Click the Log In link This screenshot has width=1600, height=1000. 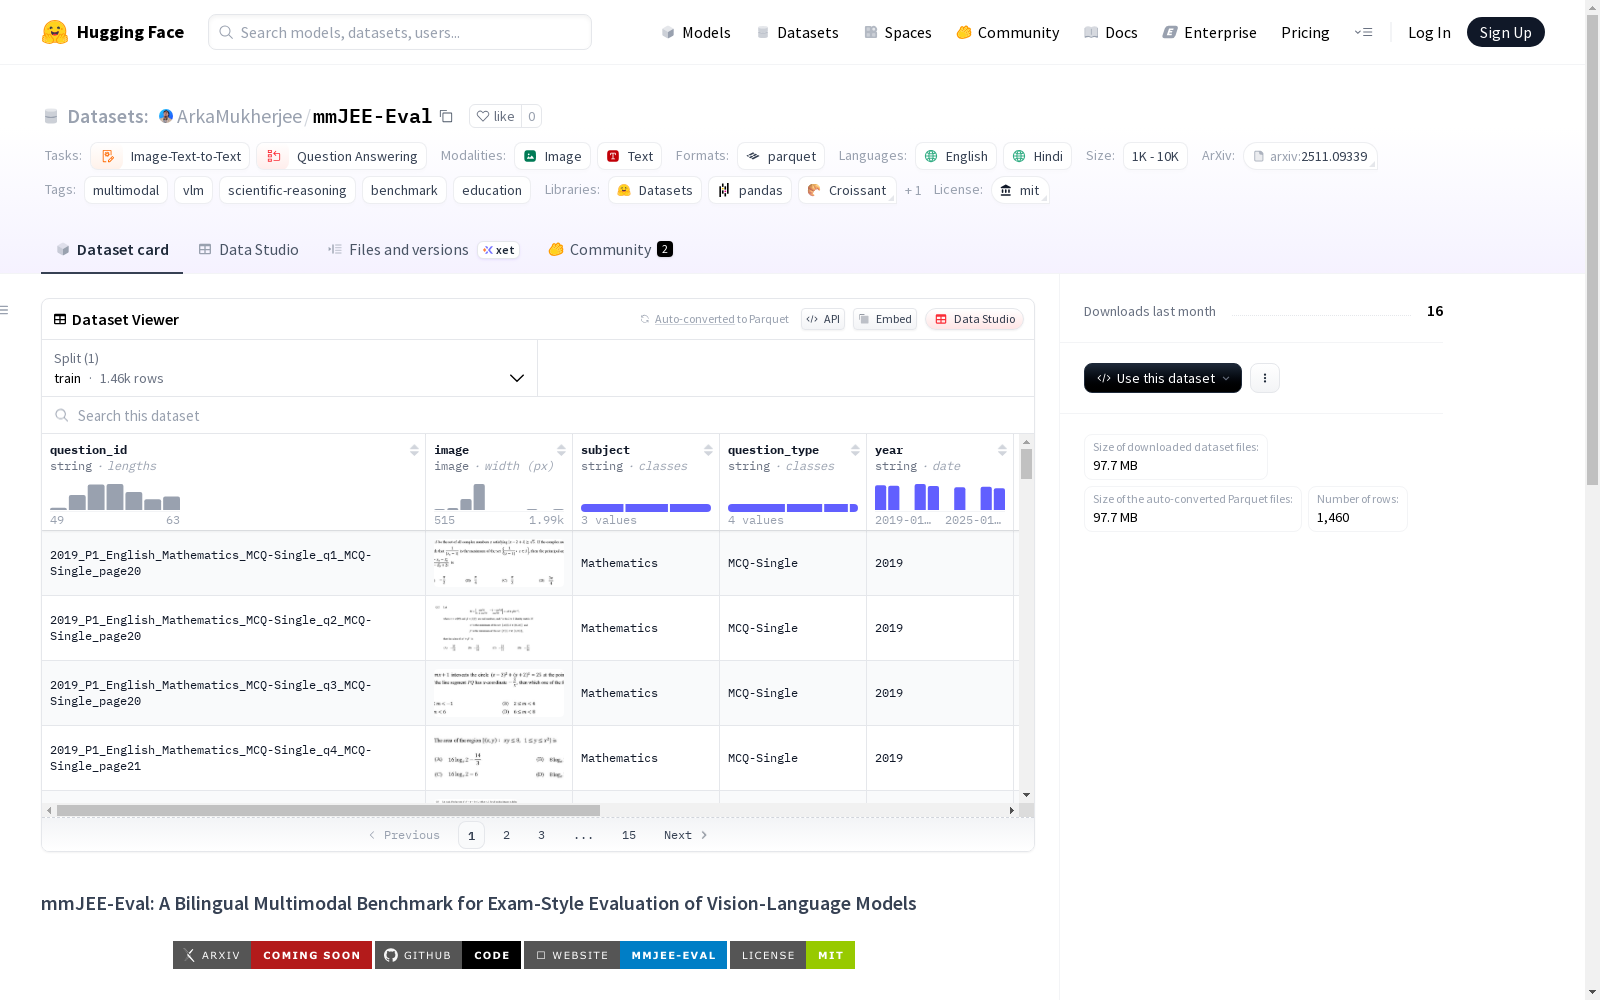point(1429,32)
